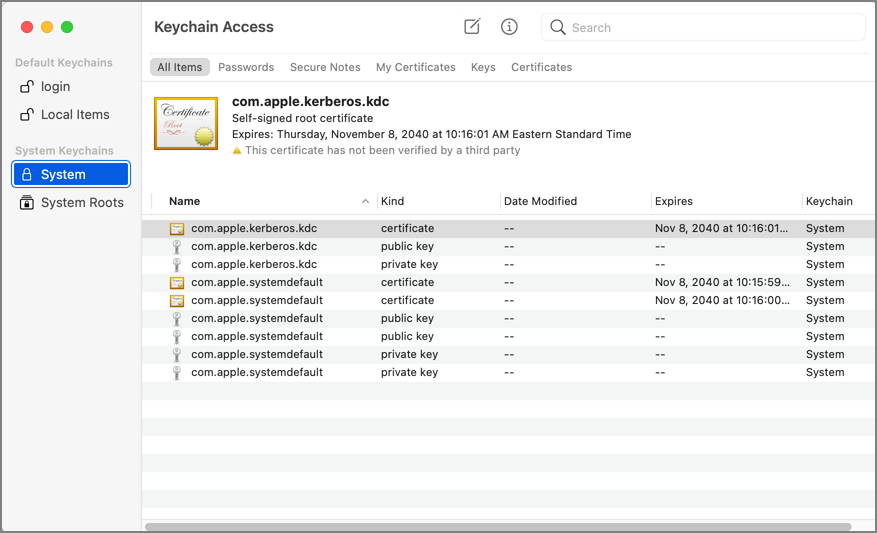Toggle the Name column sort arrow
Image resolution: width=877 pixels, height=533 pixels.
pyautogui.click(x=365, y=201)
